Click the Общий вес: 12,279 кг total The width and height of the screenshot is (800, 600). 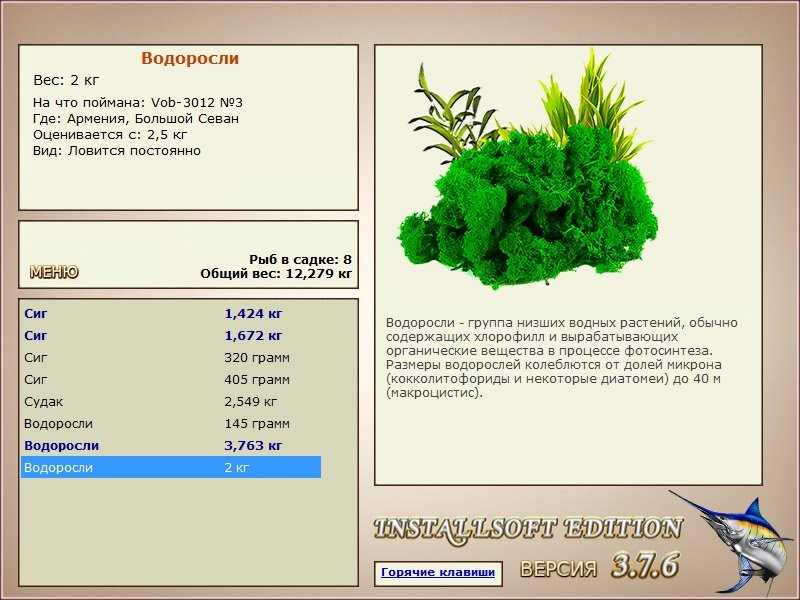(x=276, y=273)
